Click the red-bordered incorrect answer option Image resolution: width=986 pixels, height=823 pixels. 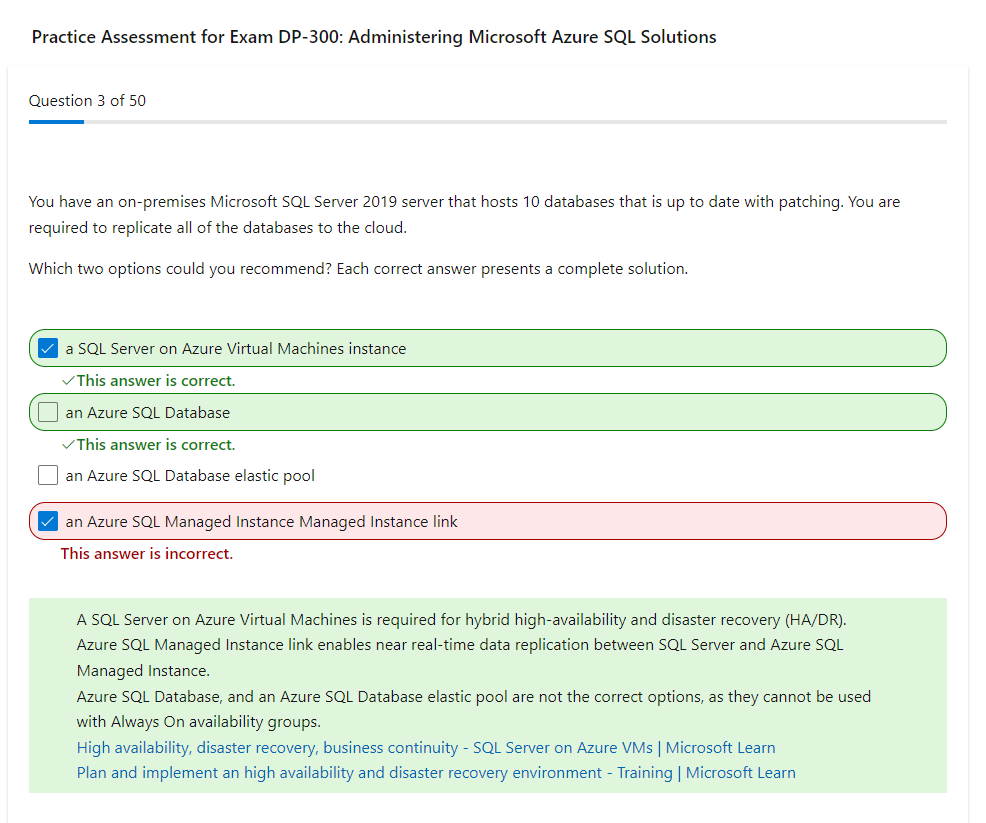488,521
